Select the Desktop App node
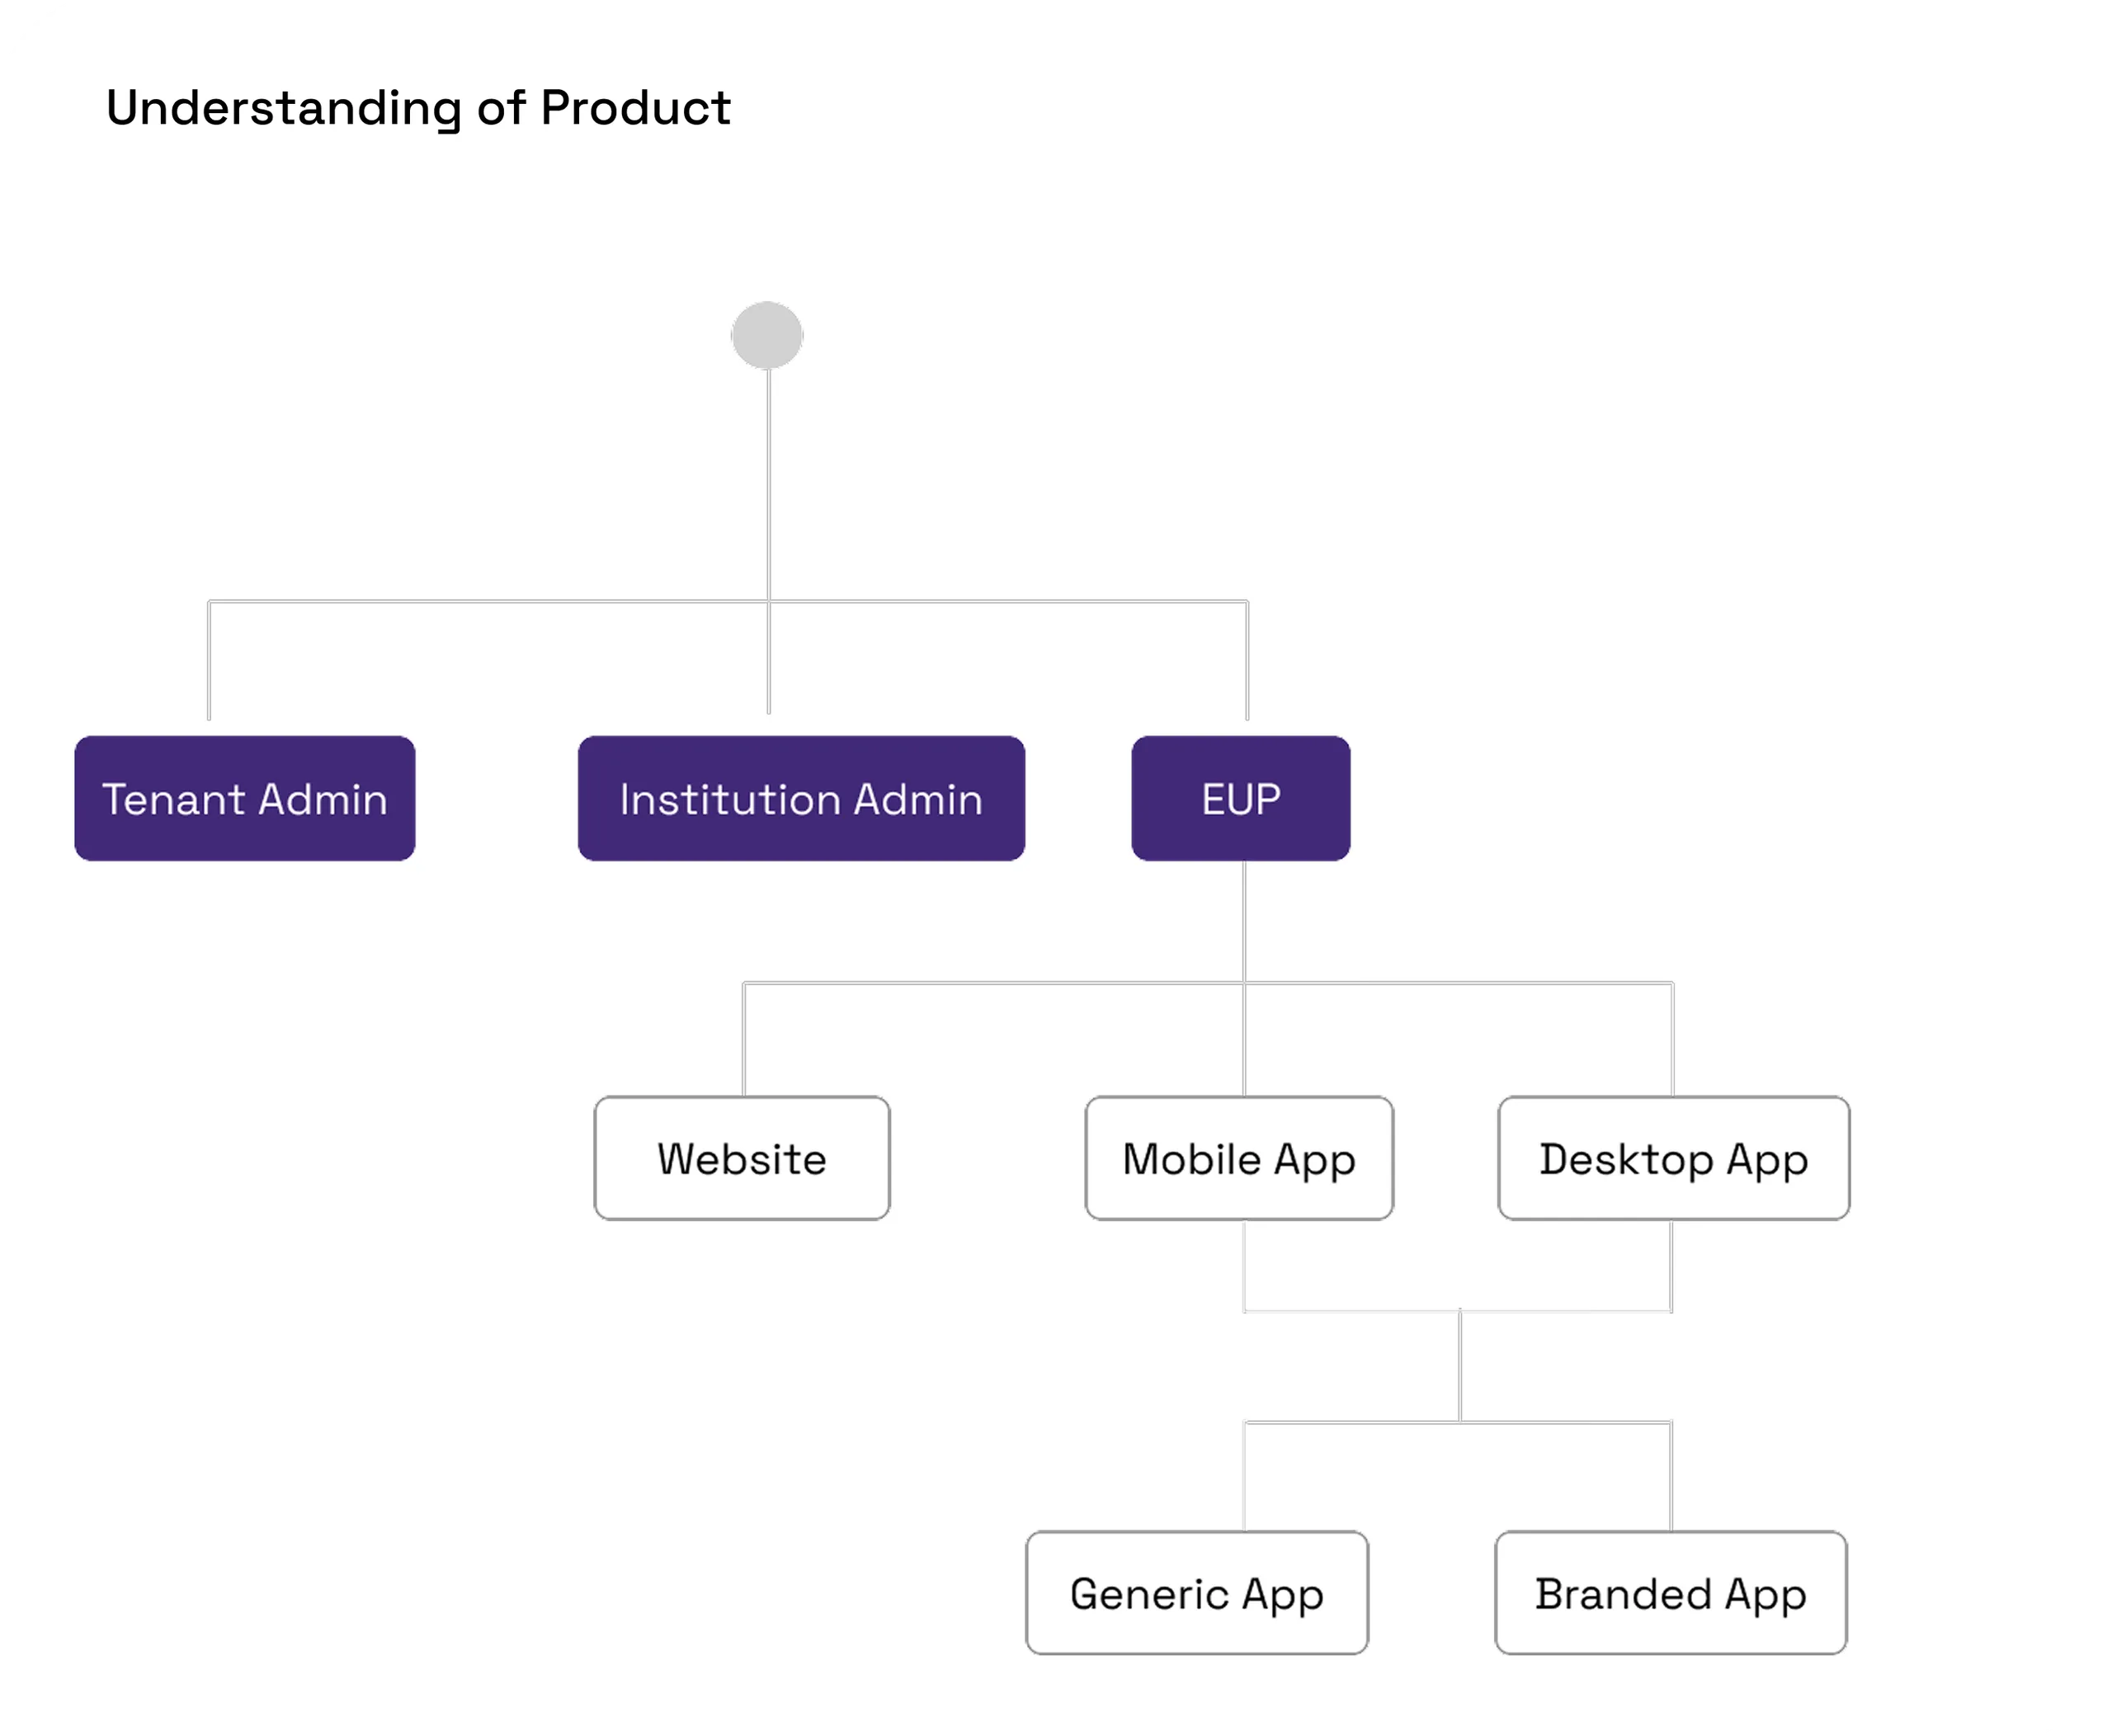2112x1736 pixels. pyautogui.click(x=1674, y=1158)
